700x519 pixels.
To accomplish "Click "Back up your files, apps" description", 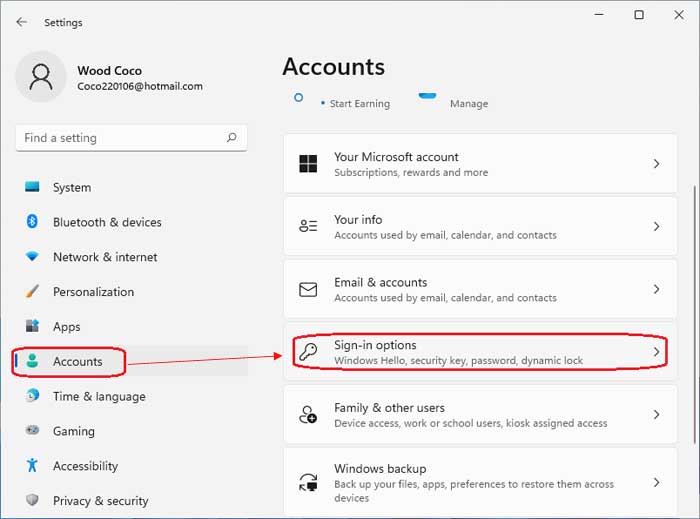I will tap(474, 491).
